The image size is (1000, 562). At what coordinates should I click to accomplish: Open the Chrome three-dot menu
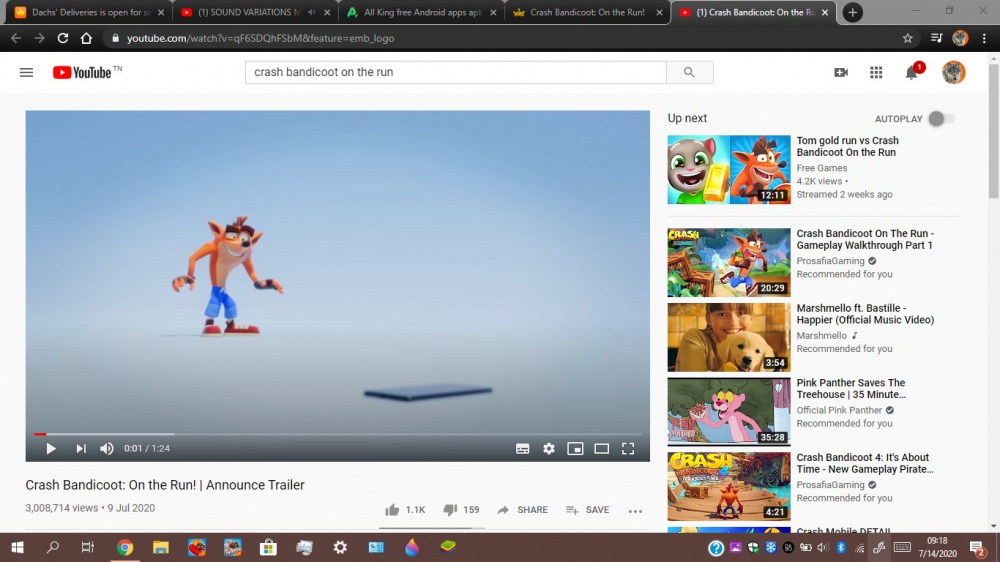(x=984, y=38)
